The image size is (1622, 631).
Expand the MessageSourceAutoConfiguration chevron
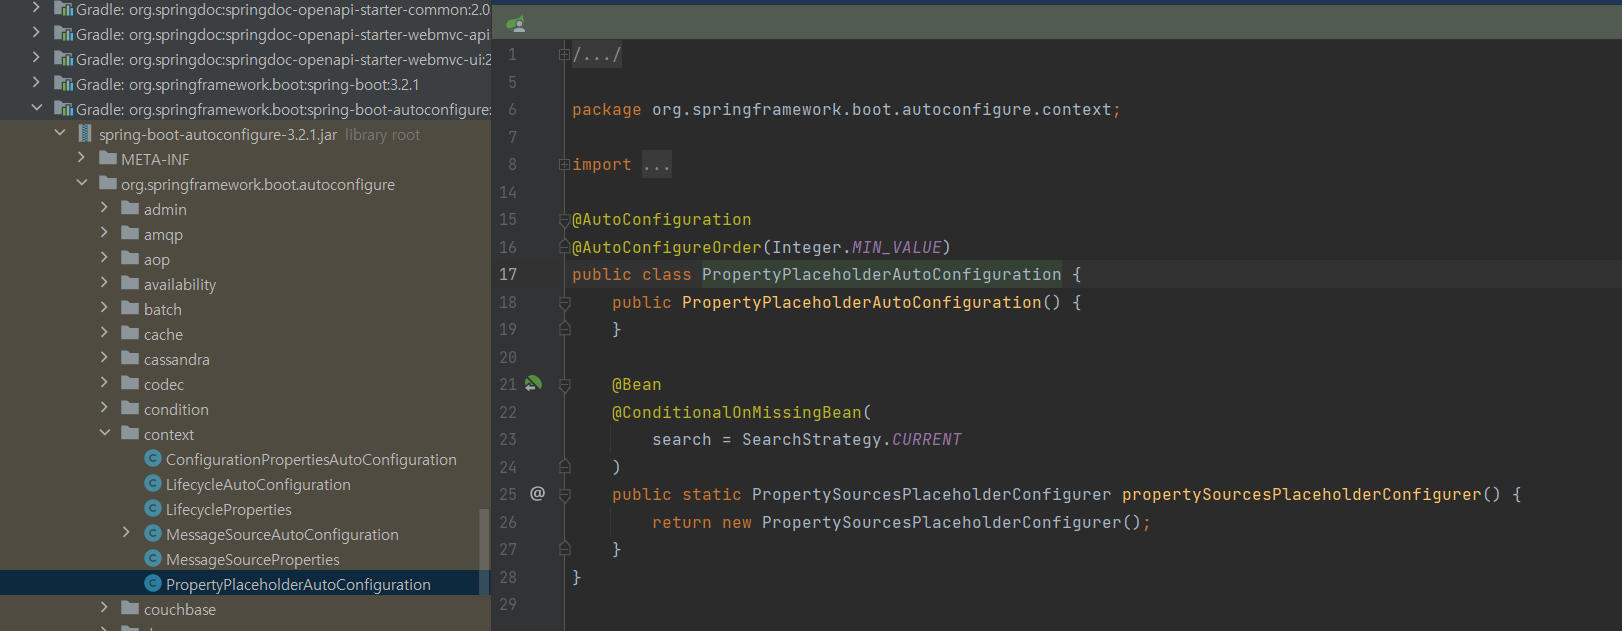click(x=126, y=533)
